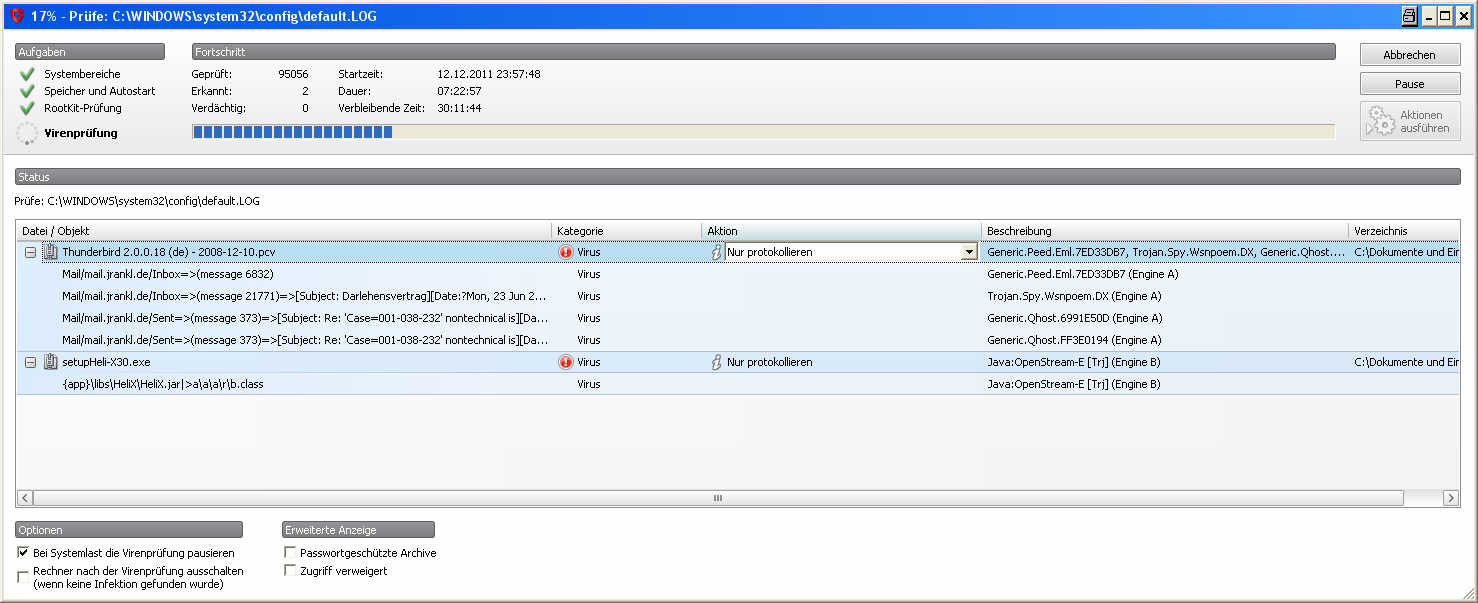Check the Passwortgeschützte Archive option

(290, 552)
